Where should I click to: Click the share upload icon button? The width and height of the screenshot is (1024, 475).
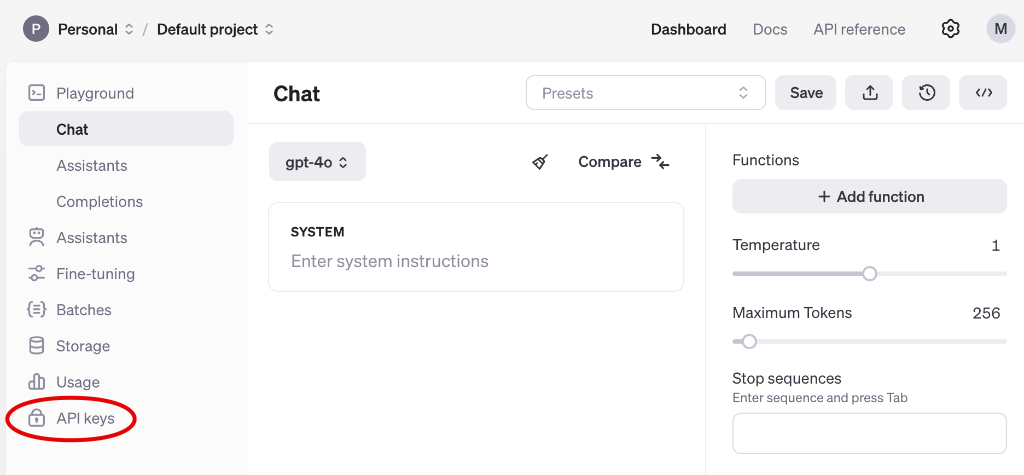pyautogui.click(x=869, y=93)
